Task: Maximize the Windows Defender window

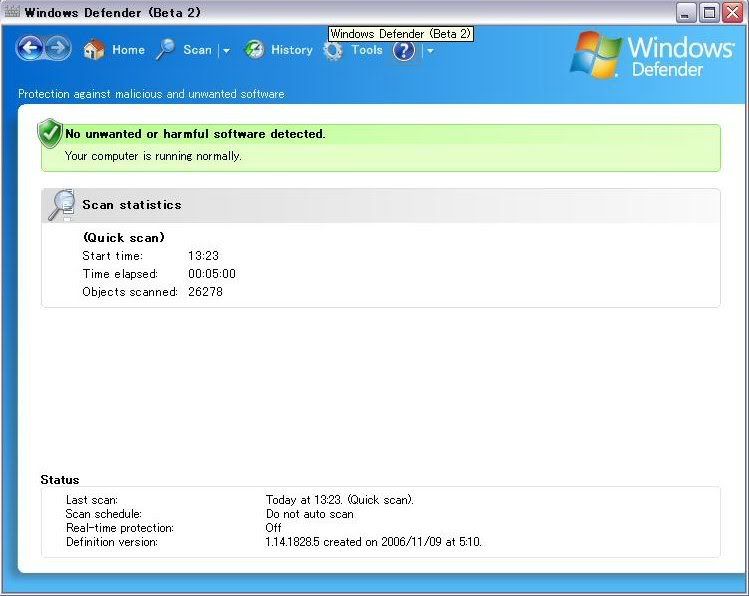Action: 709,12
